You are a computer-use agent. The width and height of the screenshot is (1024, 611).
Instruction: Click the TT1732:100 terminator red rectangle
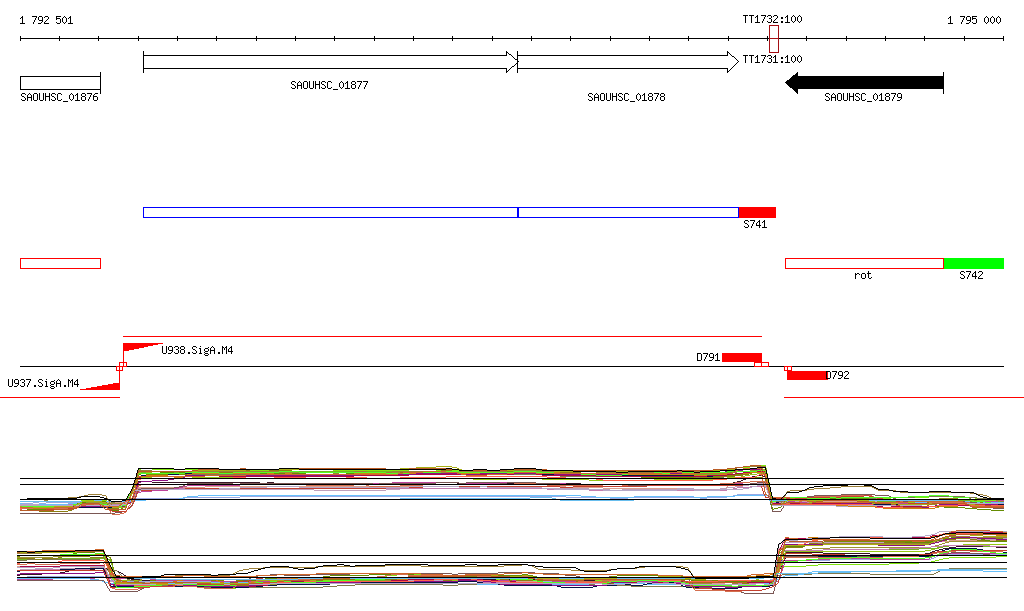(774, 39)
